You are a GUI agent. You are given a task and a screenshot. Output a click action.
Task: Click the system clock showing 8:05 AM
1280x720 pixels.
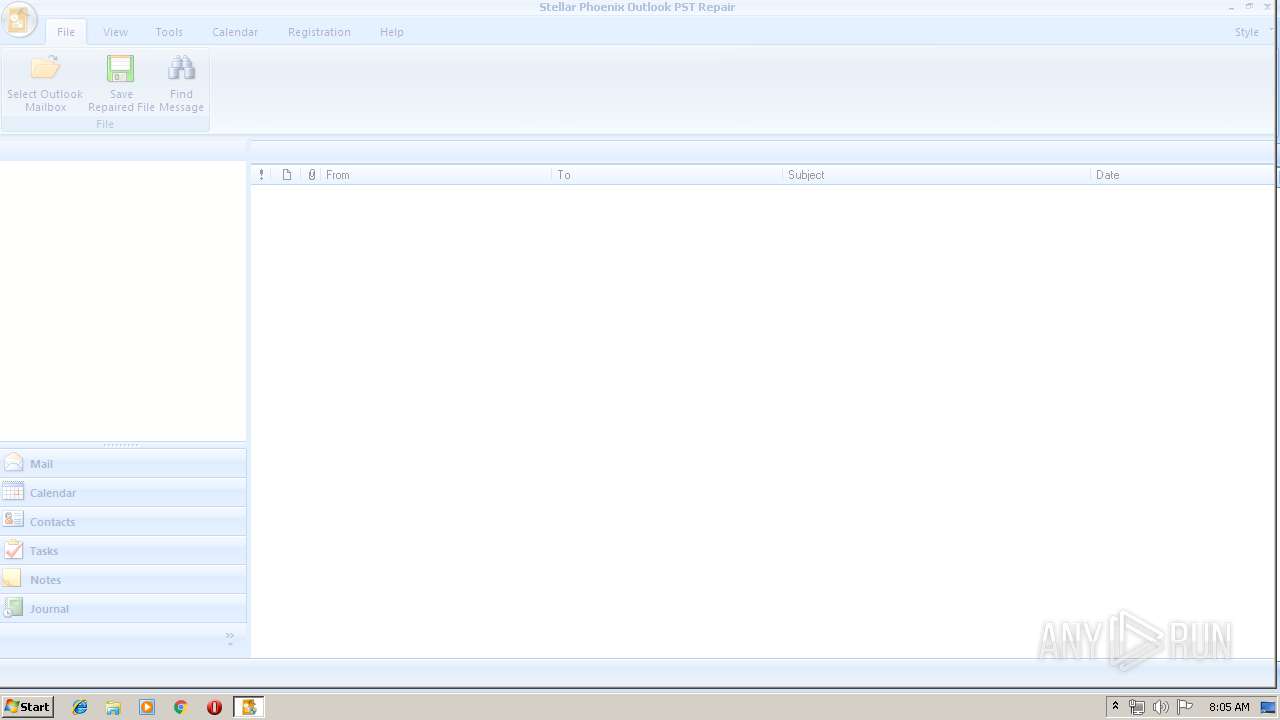point(1229,707)
